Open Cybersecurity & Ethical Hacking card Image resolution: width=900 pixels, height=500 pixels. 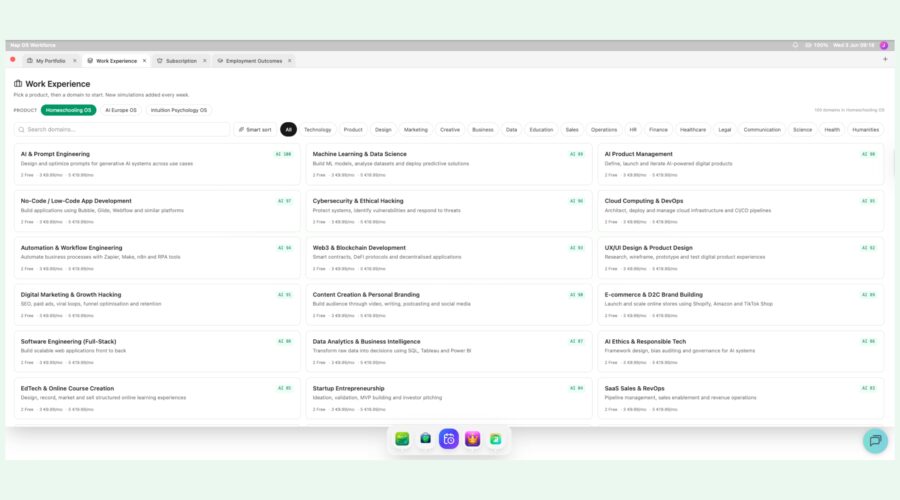click(x=449, y=211)
